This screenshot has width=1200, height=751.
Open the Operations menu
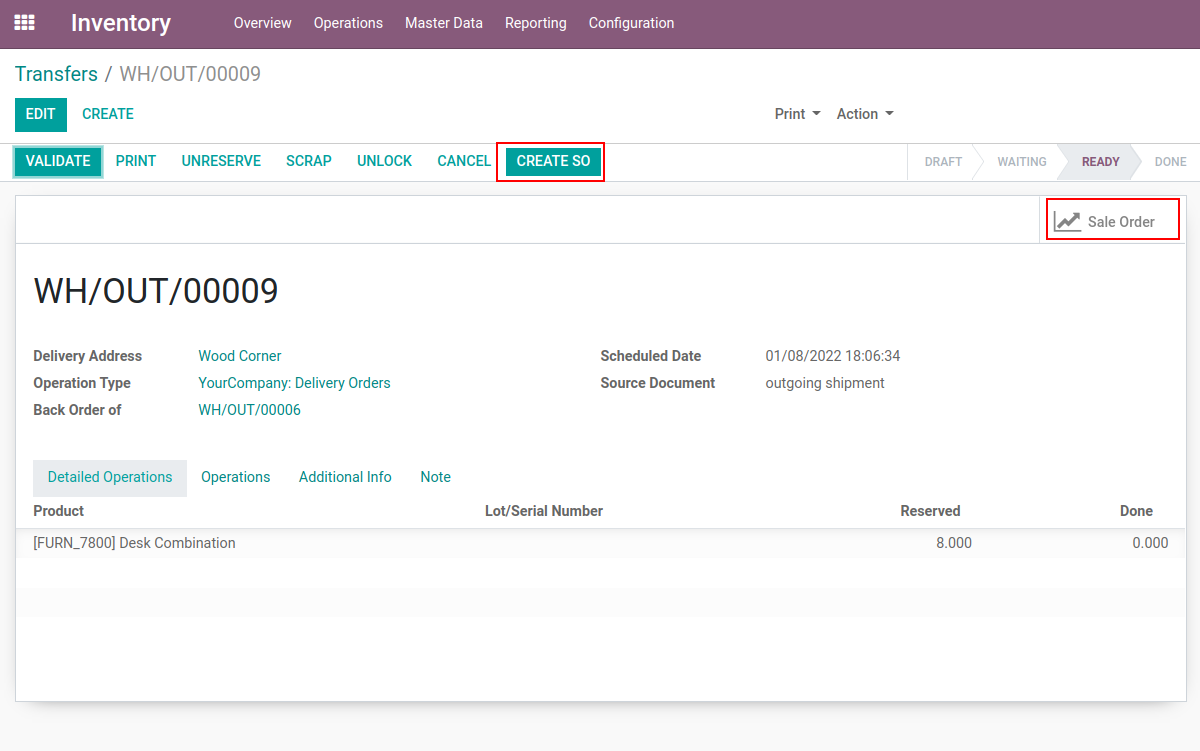point(348,23)
